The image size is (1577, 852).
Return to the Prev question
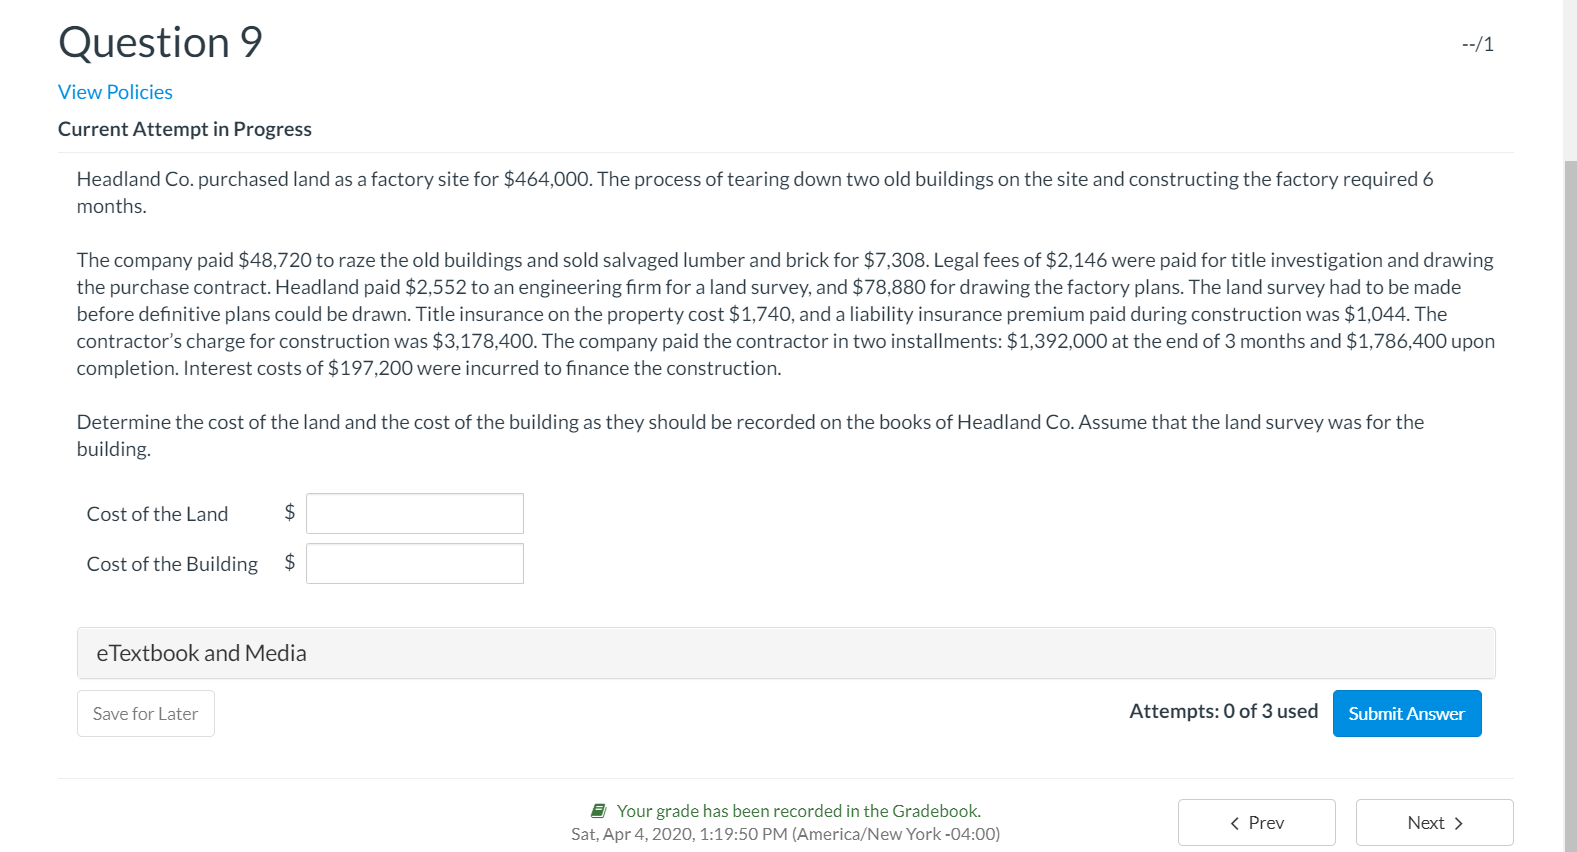coord(1256,822)
